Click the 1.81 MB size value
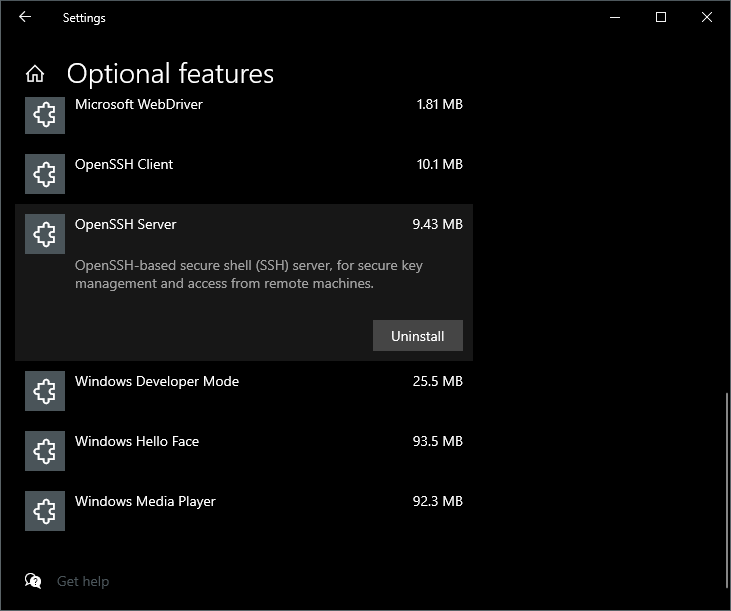Viewport: 731px width, 611px height. coord(440,104)
